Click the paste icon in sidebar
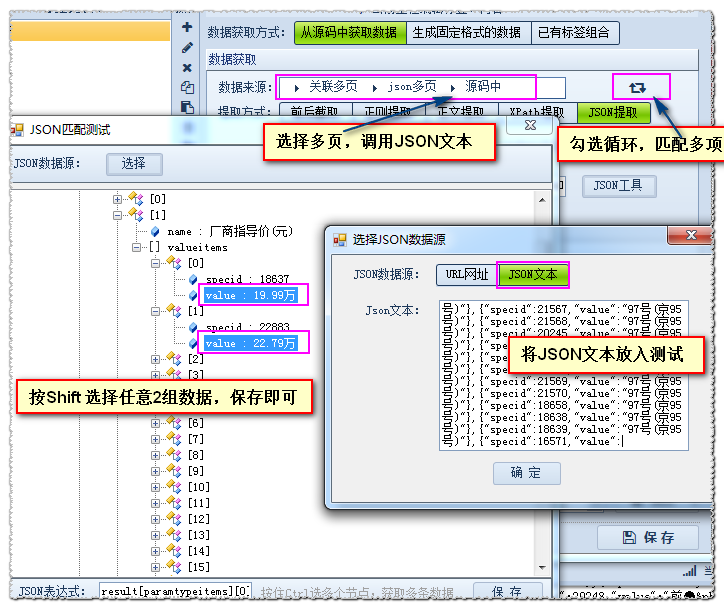724x609 pixels. click(x=187, y=106)
